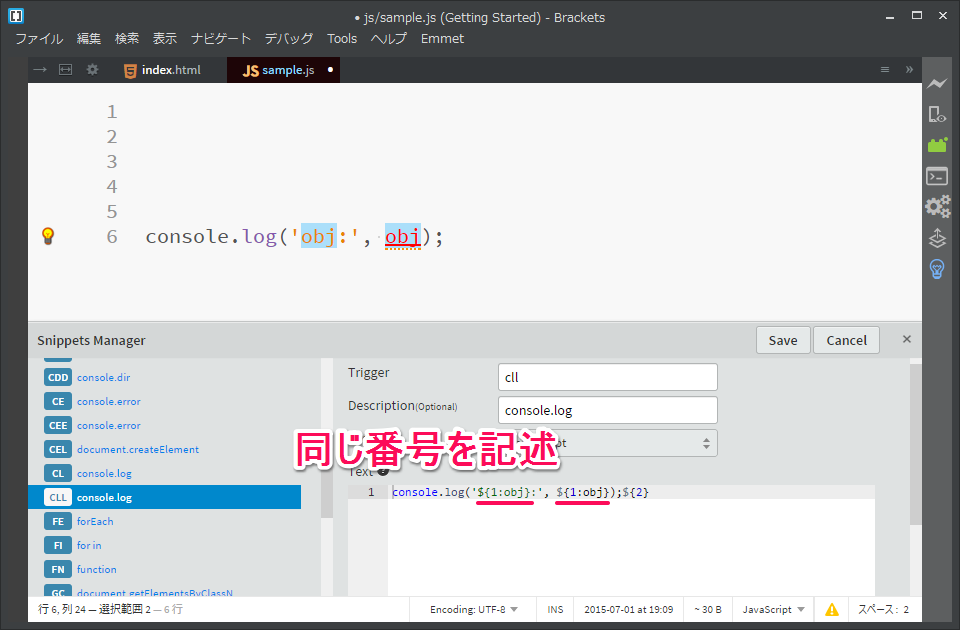Select the FN function snippet

165,569
